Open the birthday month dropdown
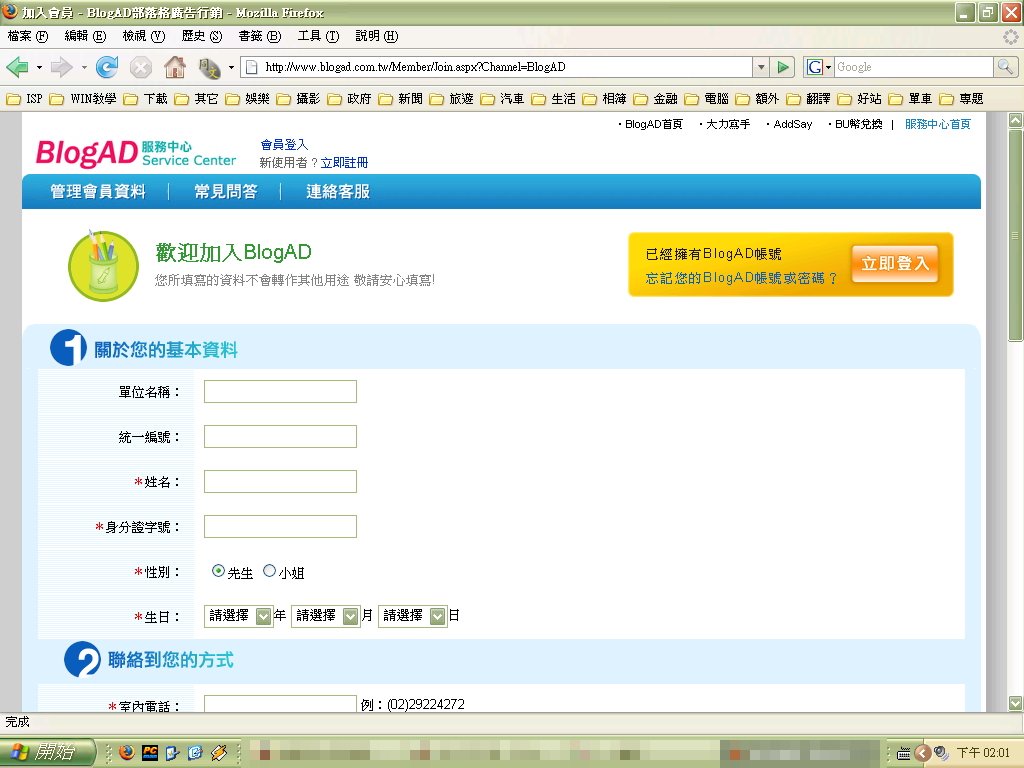Image resolution: width=1024 pixels, height=768 pixels. pos(325,616)
